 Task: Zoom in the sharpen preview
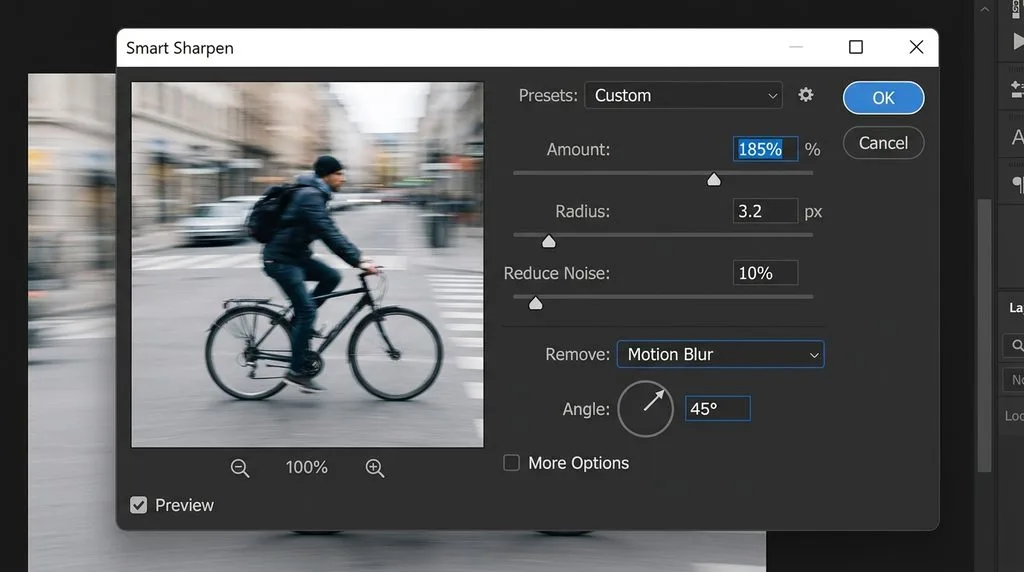[x=375, y=468]
